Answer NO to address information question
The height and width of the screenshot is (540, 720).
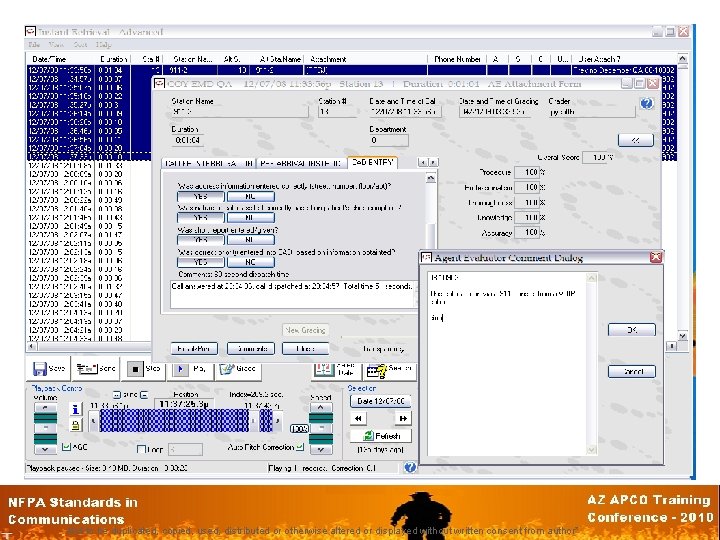click(x=251, y=196)
